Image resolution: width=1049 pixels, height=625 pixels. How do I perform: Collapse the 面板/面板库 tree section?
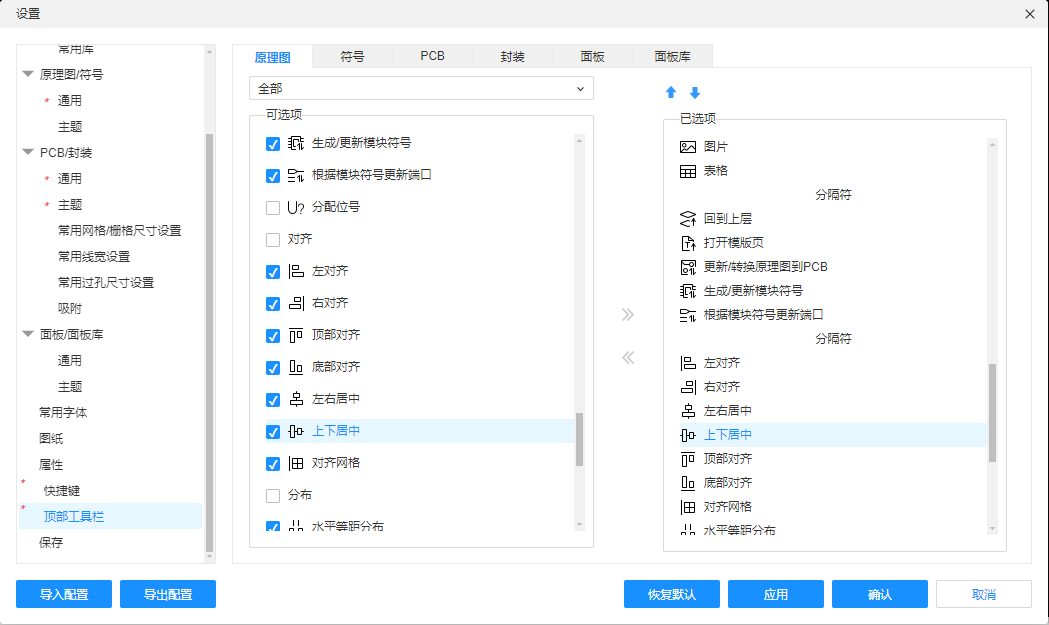tap(28, 335)
